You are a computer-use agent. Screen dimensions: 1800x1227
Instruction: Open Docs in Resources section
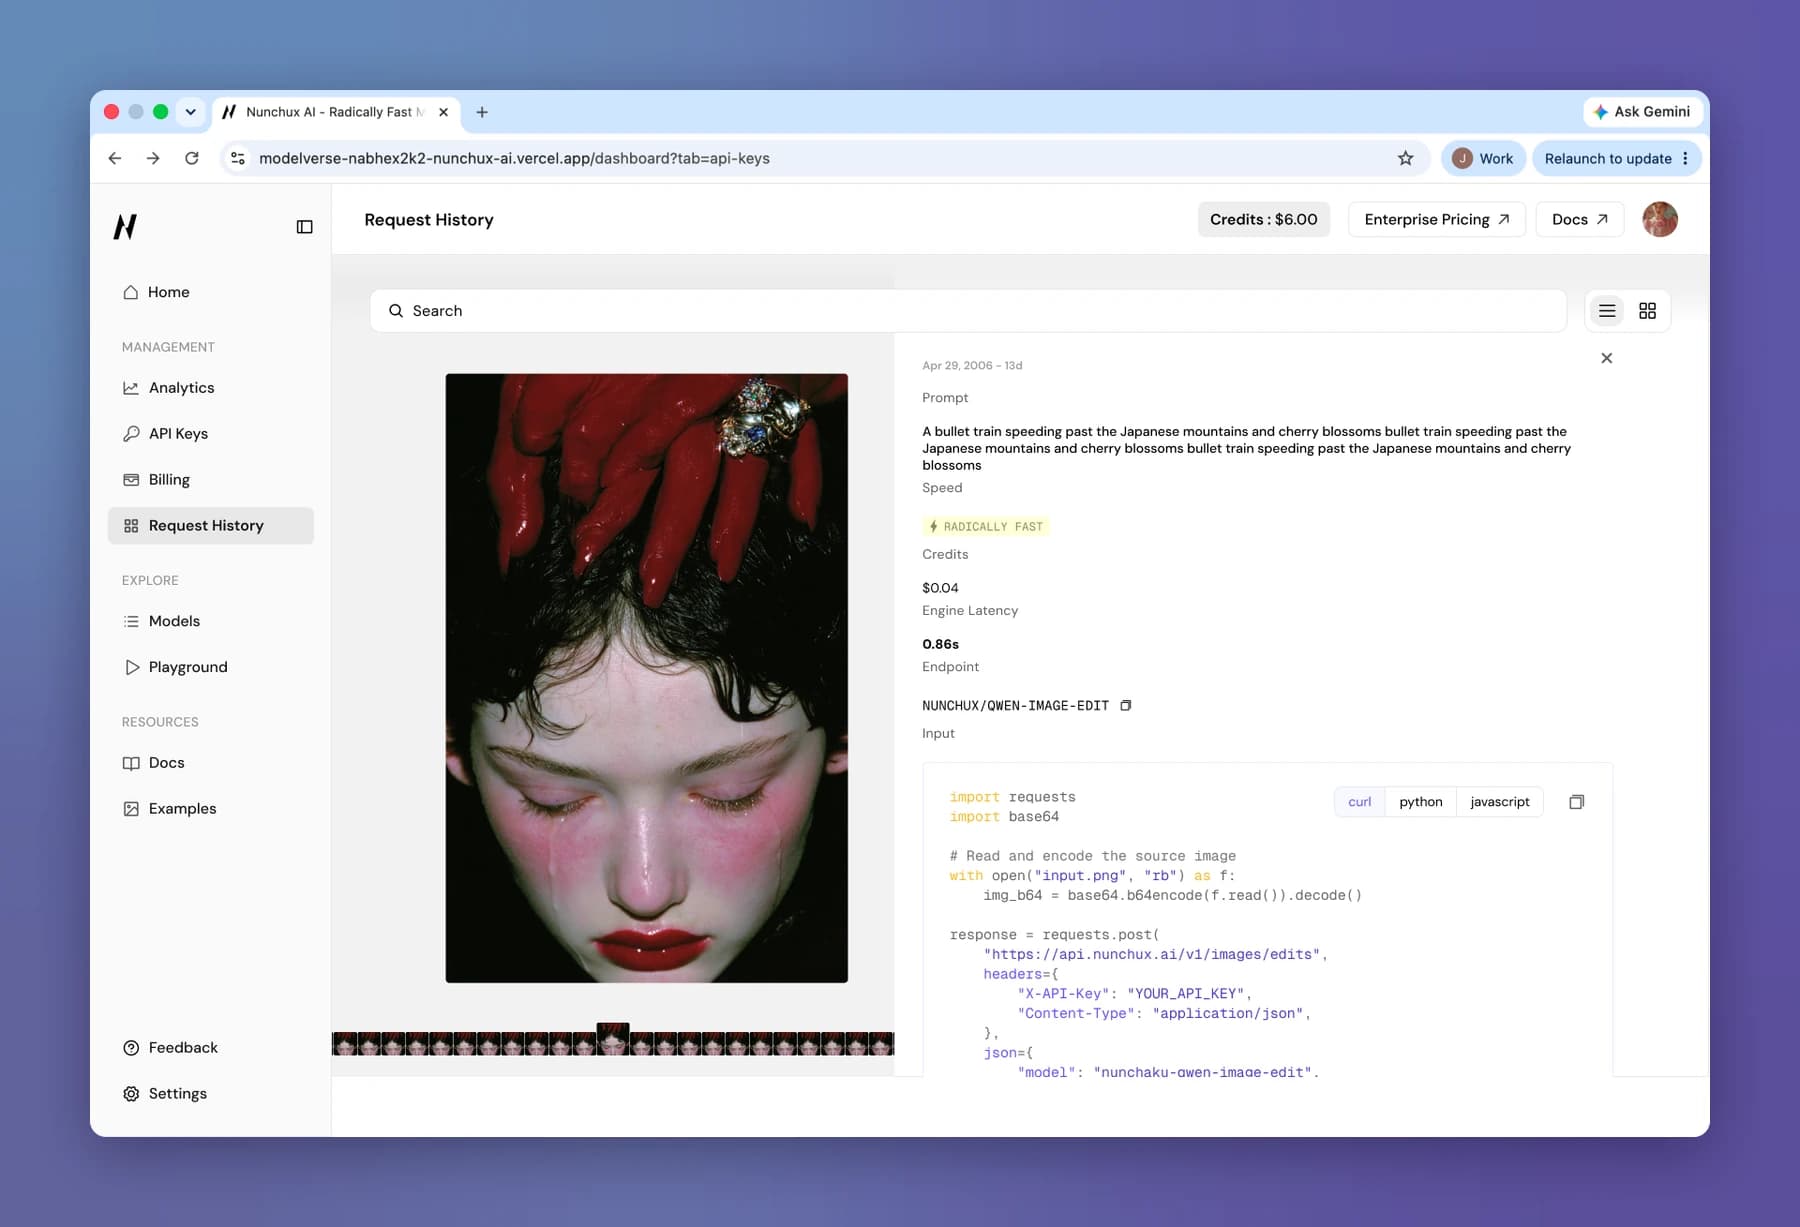point(210,763)
